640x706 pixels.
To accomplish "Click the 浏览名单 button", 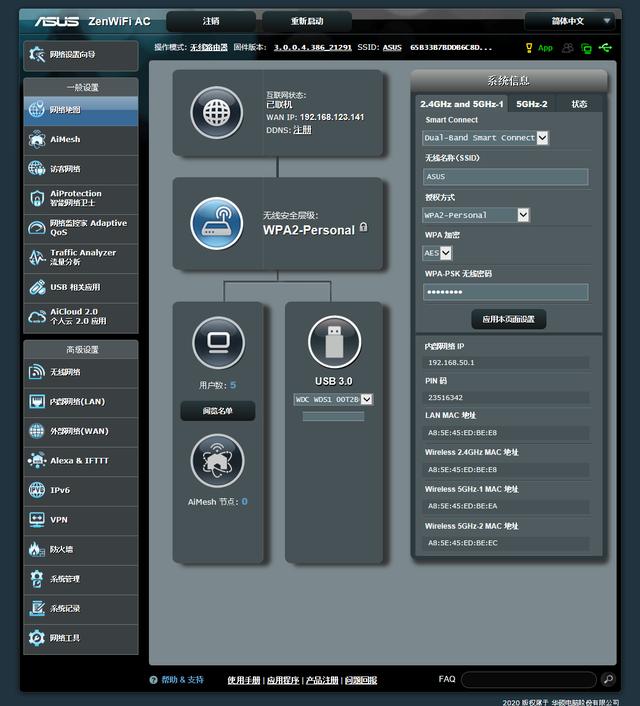I will [217, 411].
